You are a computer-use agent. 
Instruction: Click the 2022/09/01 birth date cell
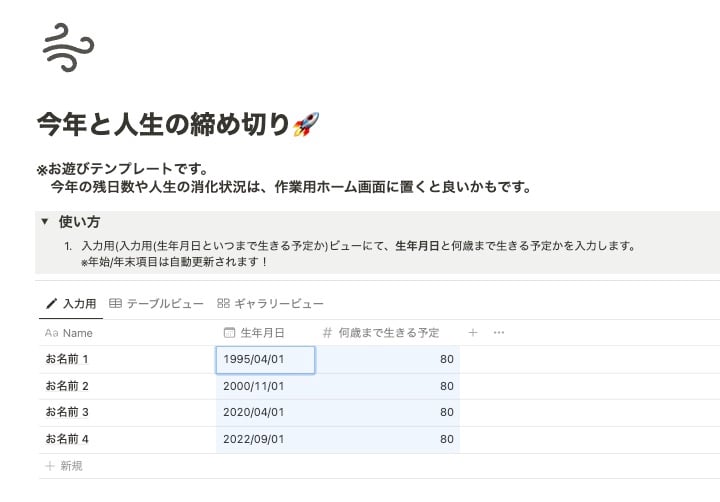pos(265,439)
